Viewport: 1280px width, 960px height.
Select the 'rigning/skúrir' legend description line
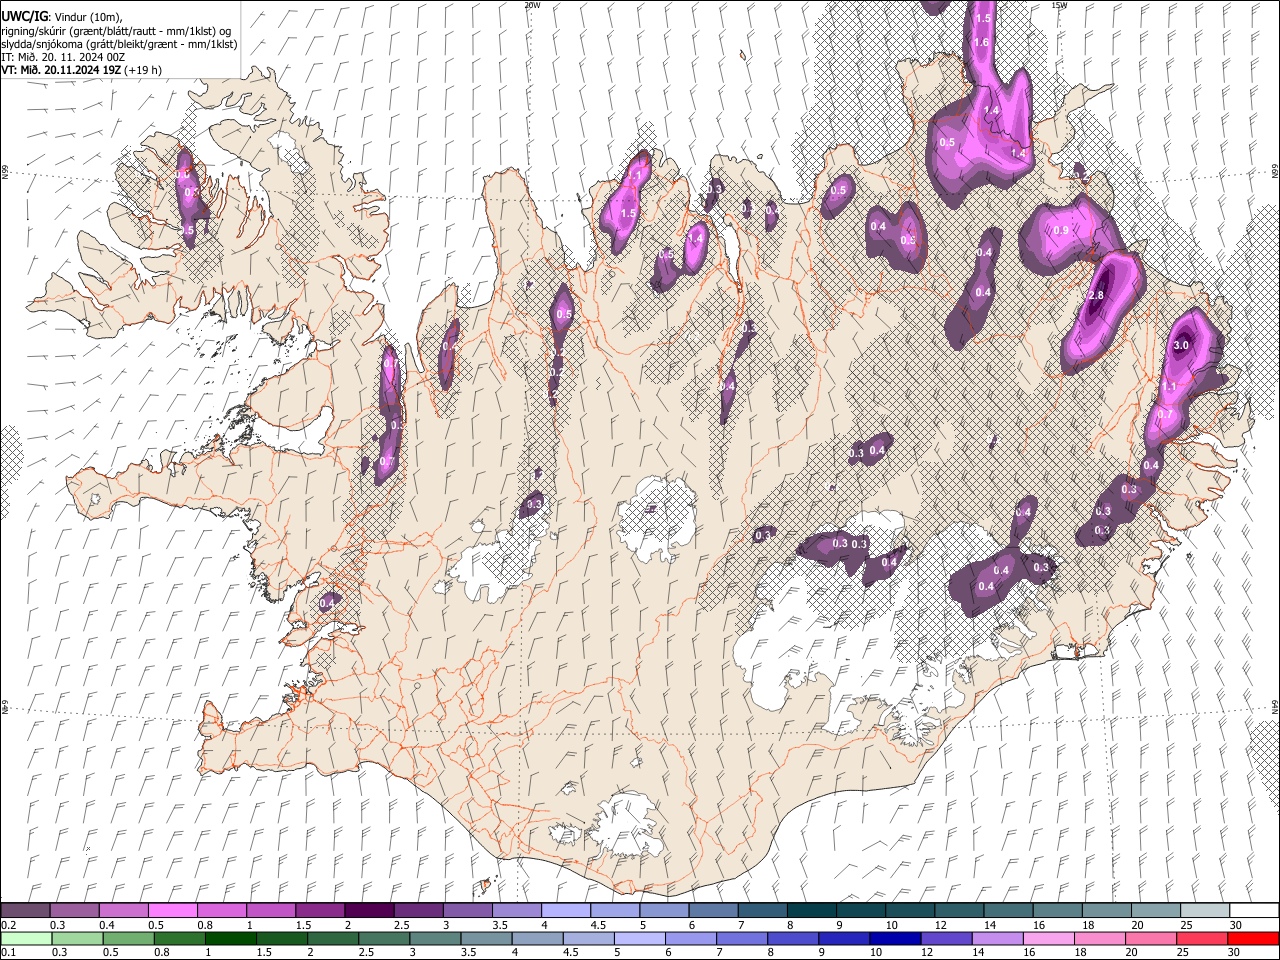(117, 31)
